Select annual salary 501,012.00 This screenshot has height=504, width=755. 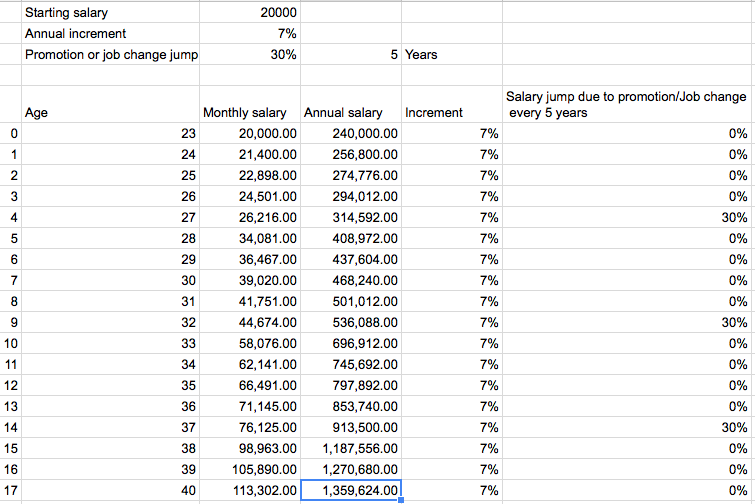(x=351, y=301)
